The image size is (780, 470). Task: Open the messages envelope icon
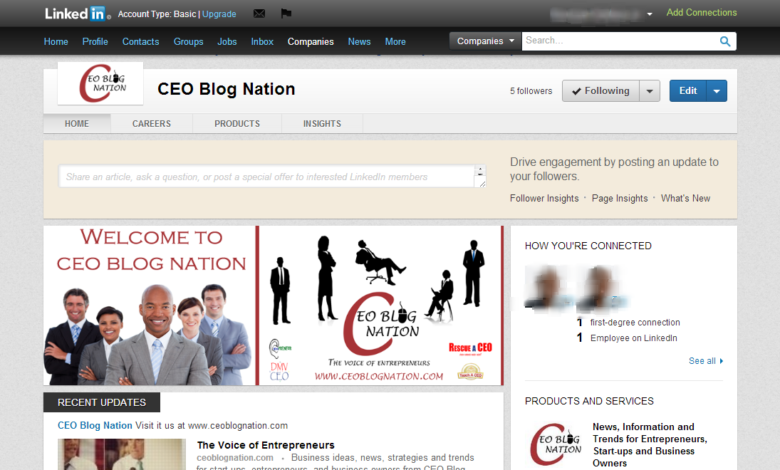pyautogui.click(x=259, y=13)
